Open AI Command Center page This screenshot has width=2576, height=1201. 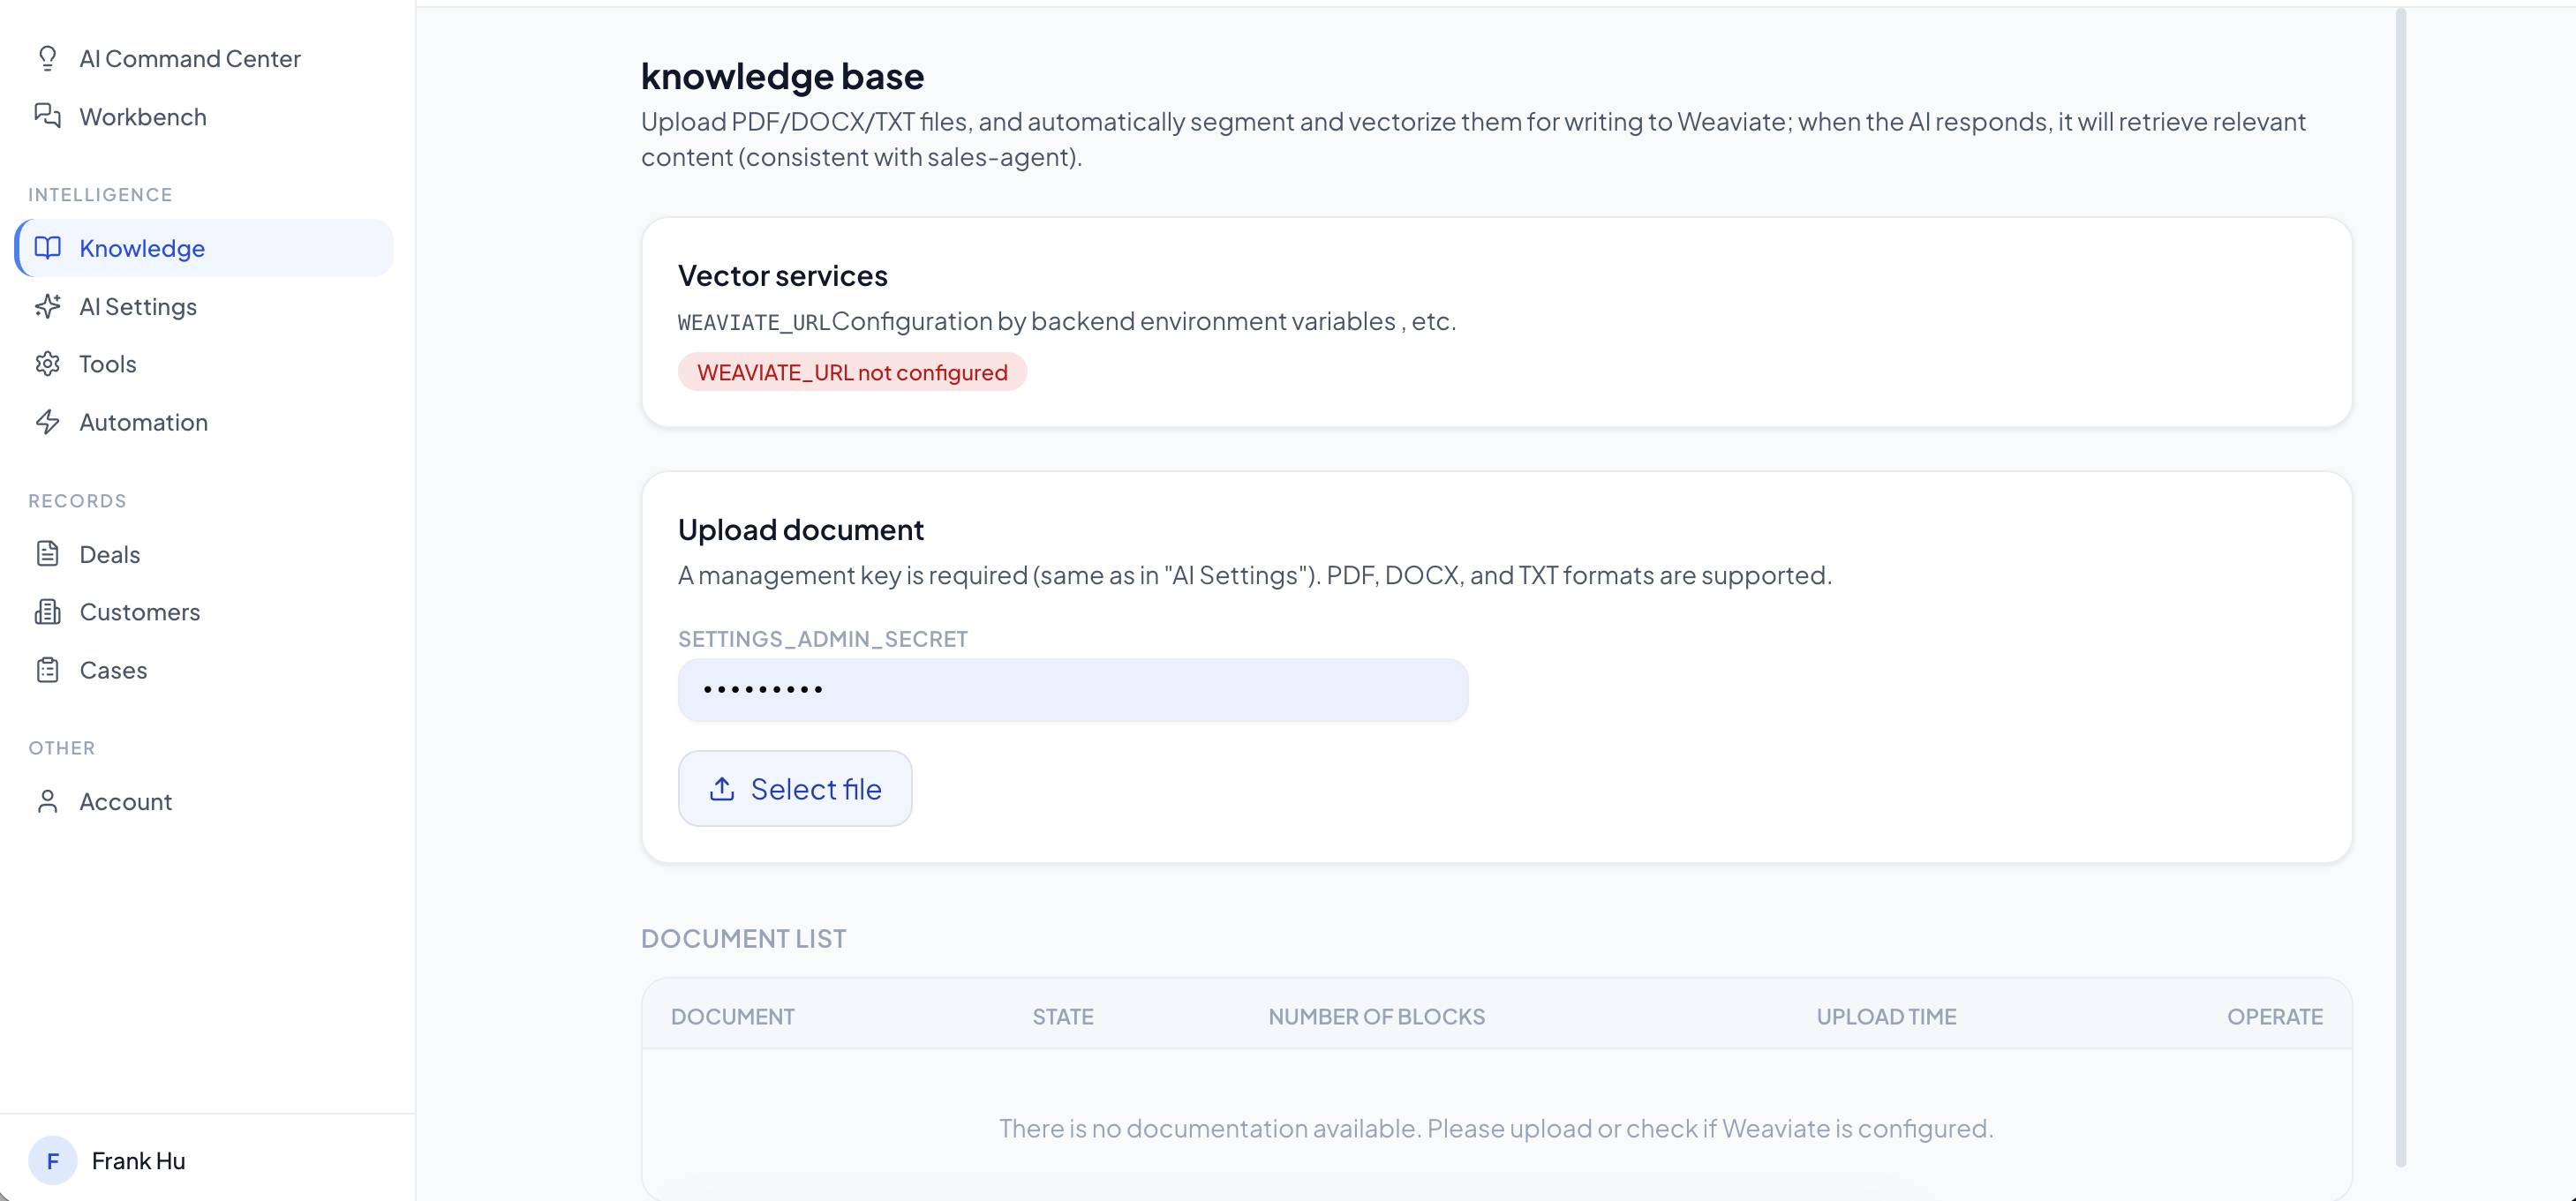[x=204, y=59]
